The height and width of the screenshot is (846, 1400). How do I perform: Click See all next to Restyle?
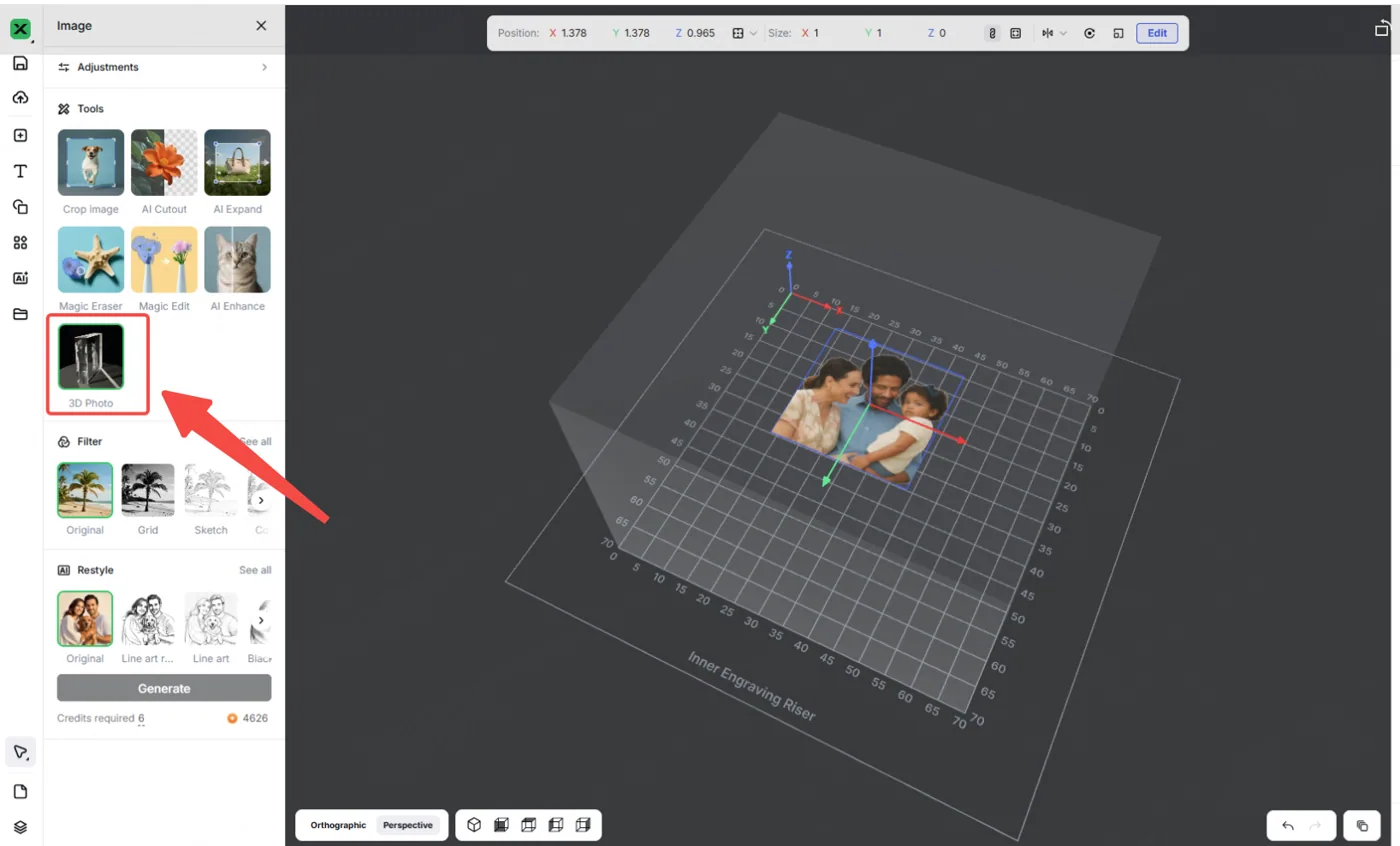(255, 570)
